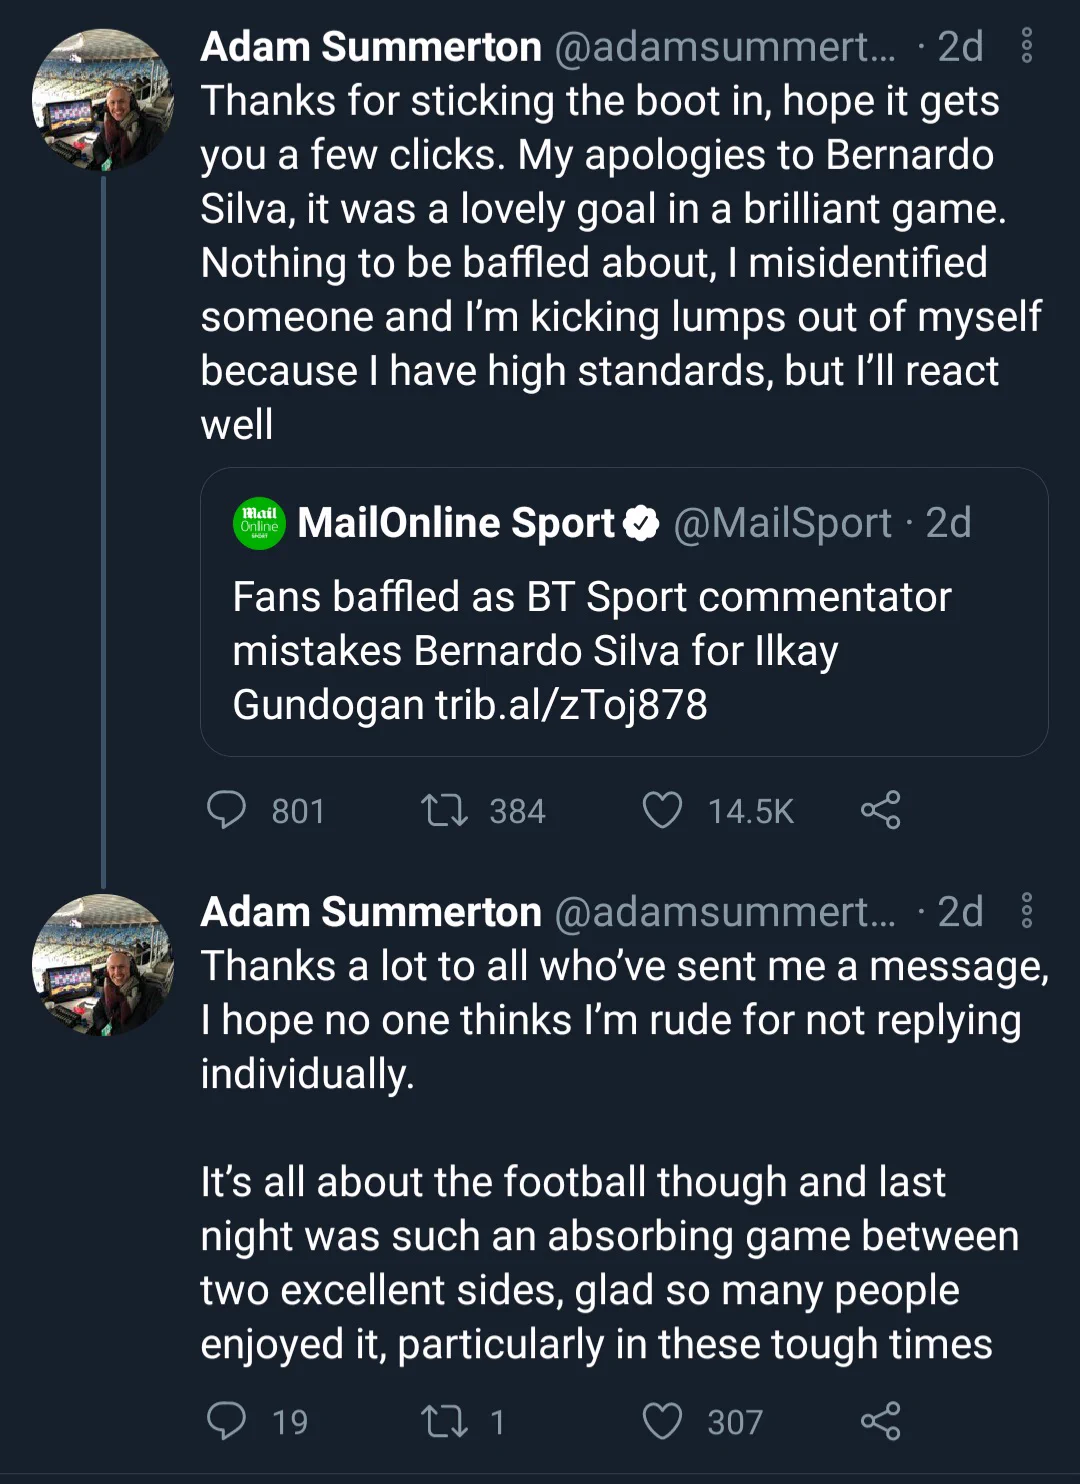Open the Adam Summerton name on first tweet
The image size is (1080, 1484).
371,46
